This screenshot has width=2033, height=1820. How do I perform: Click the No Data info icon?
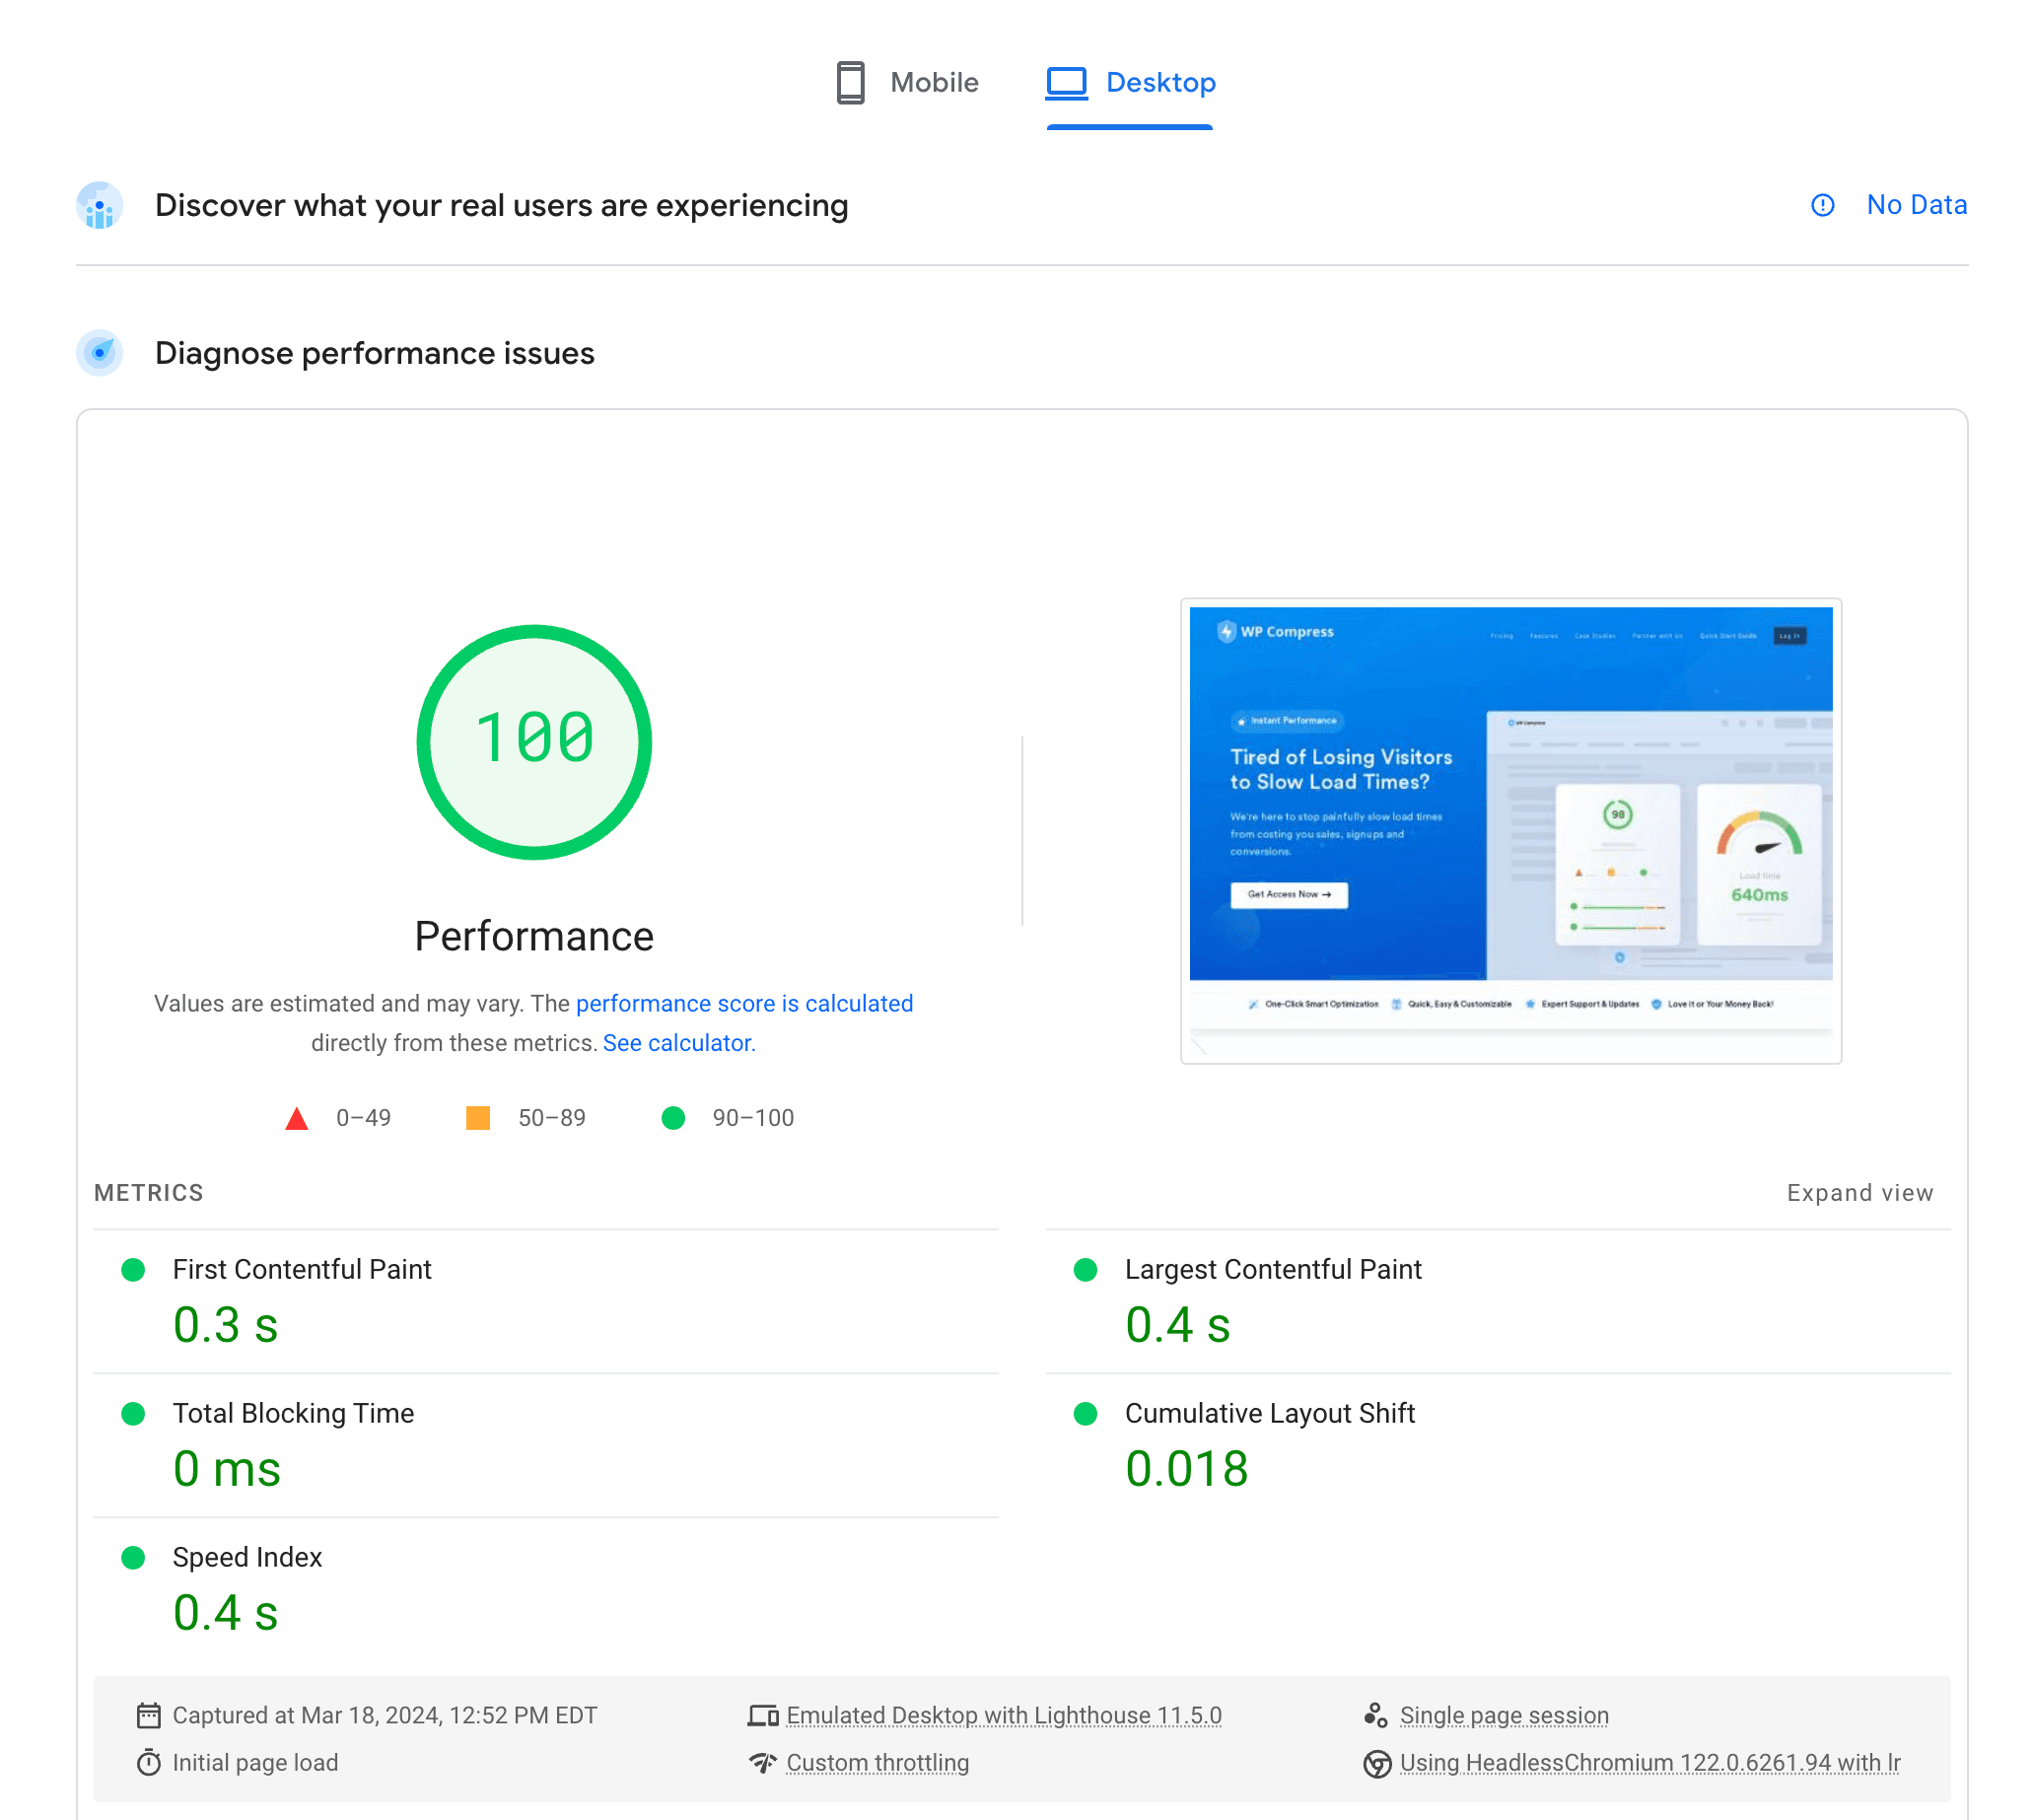tap(1822, 205)
